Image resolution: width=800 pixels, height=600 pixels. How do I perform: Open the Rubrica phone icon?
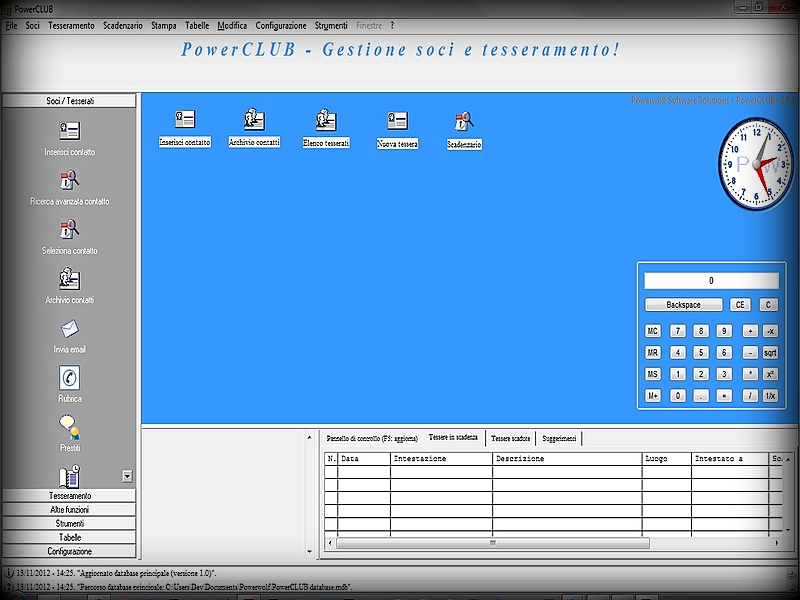69,378
